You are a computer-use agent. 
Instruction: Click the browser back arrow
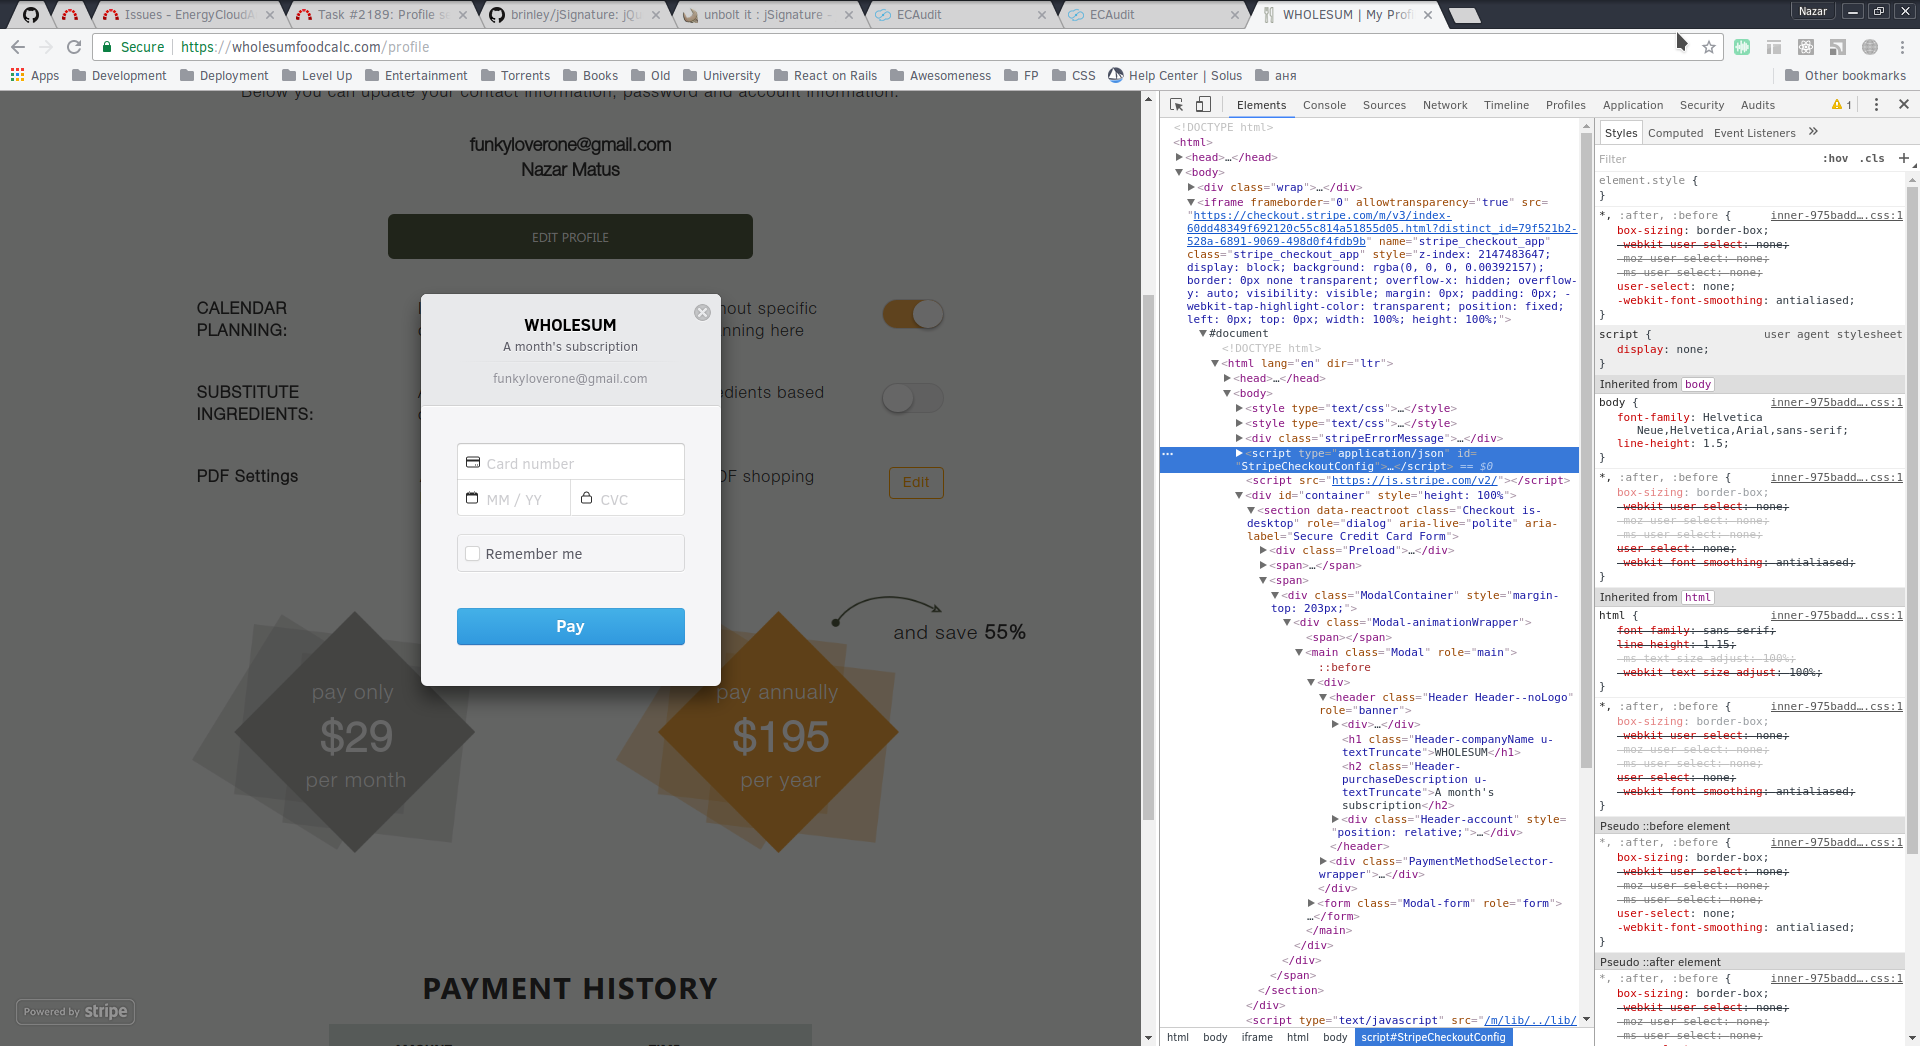pos(18,47)
